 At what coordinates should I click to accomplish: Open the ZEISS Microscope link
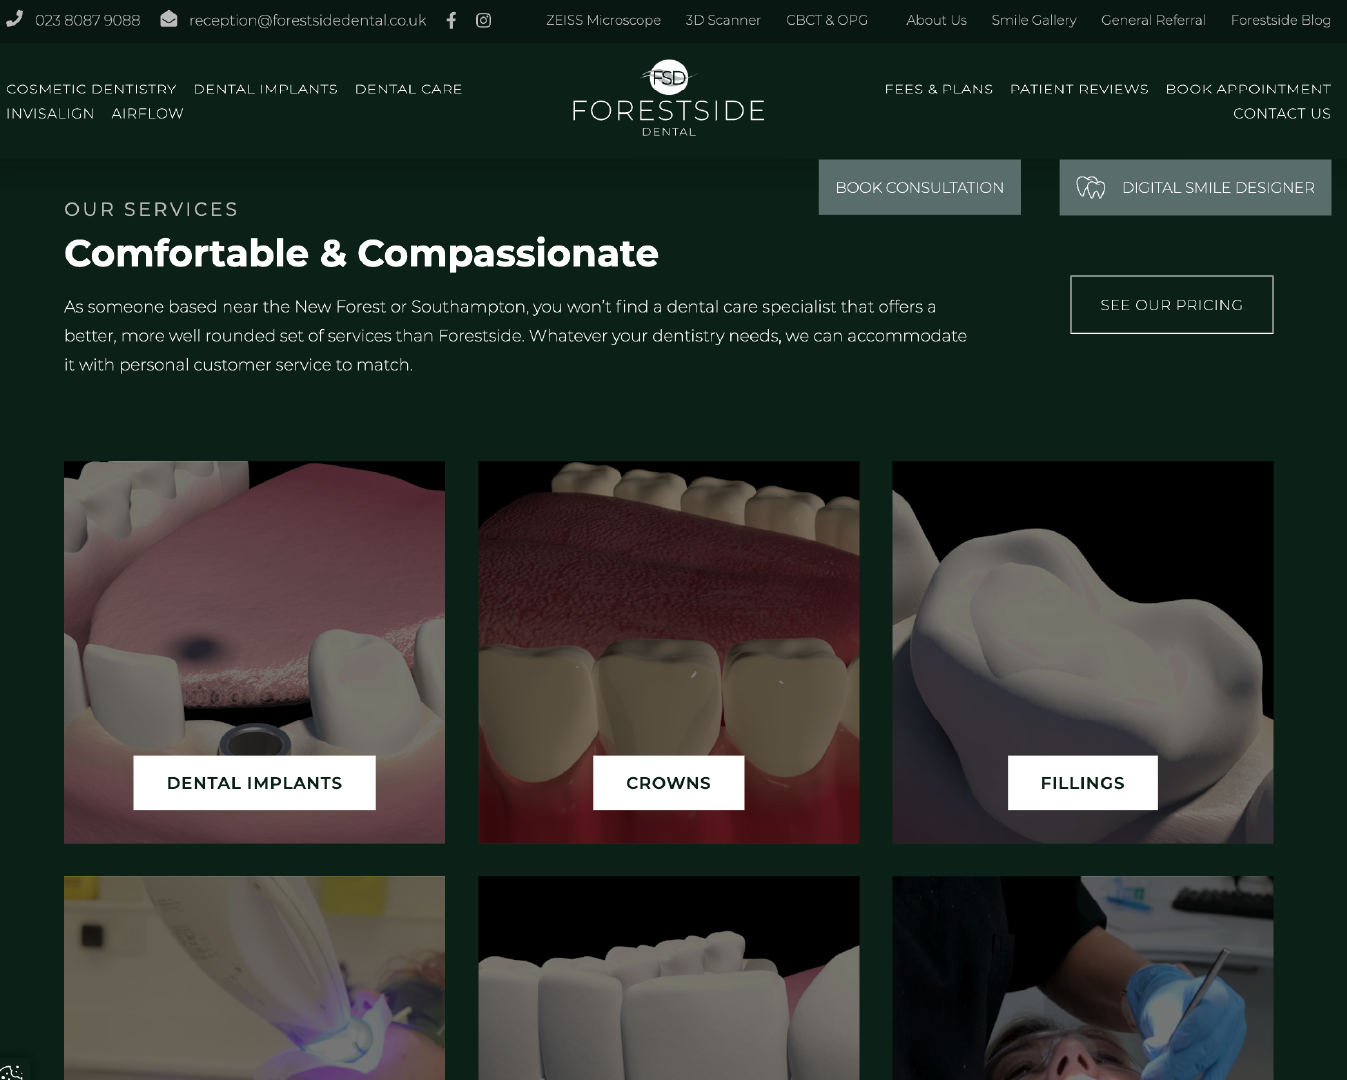coord(603,20)
